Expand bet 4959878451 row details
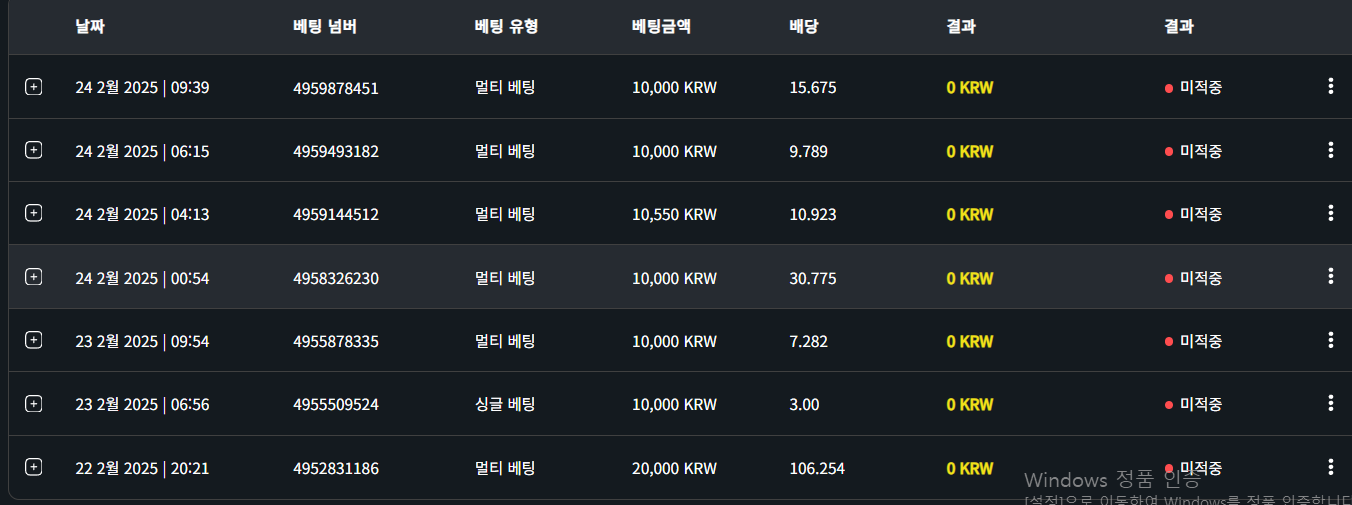 tap(33, 87)
